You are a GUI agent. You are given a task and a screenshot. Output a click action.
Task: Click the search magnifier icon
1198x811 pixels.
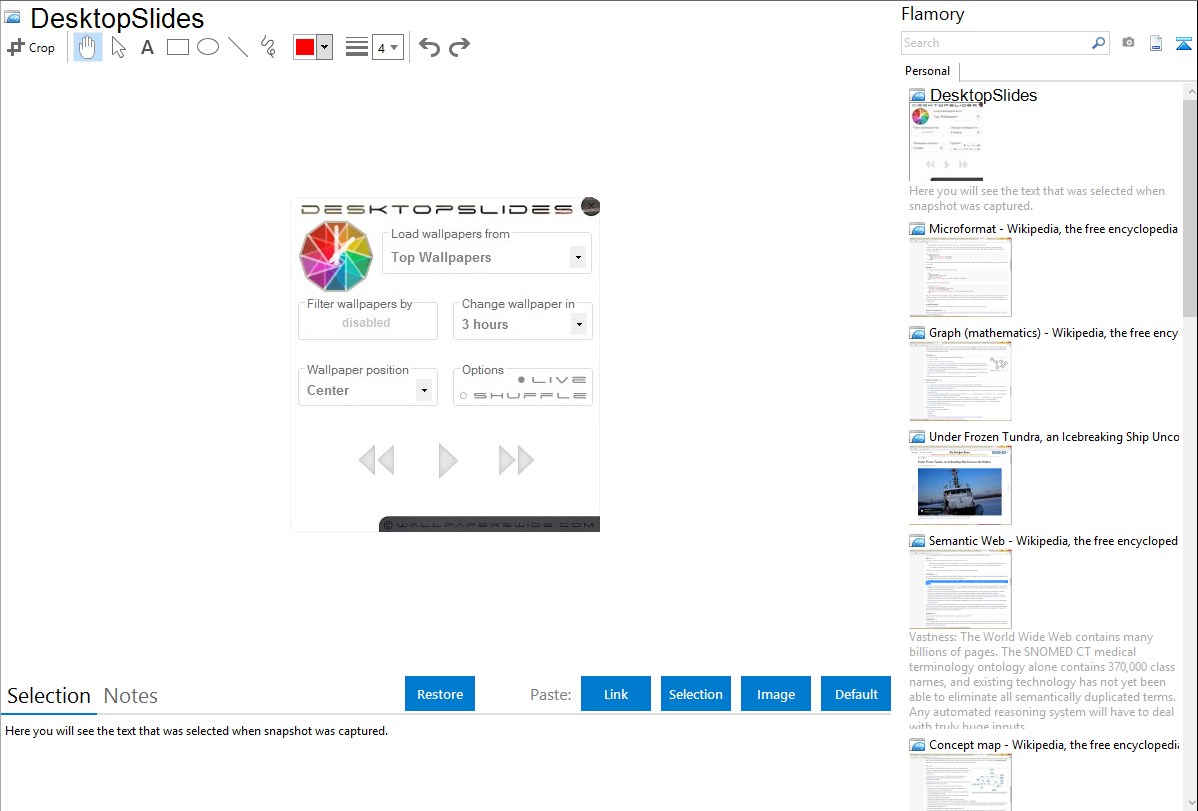pyautogui.click(x=1099, y=43)
